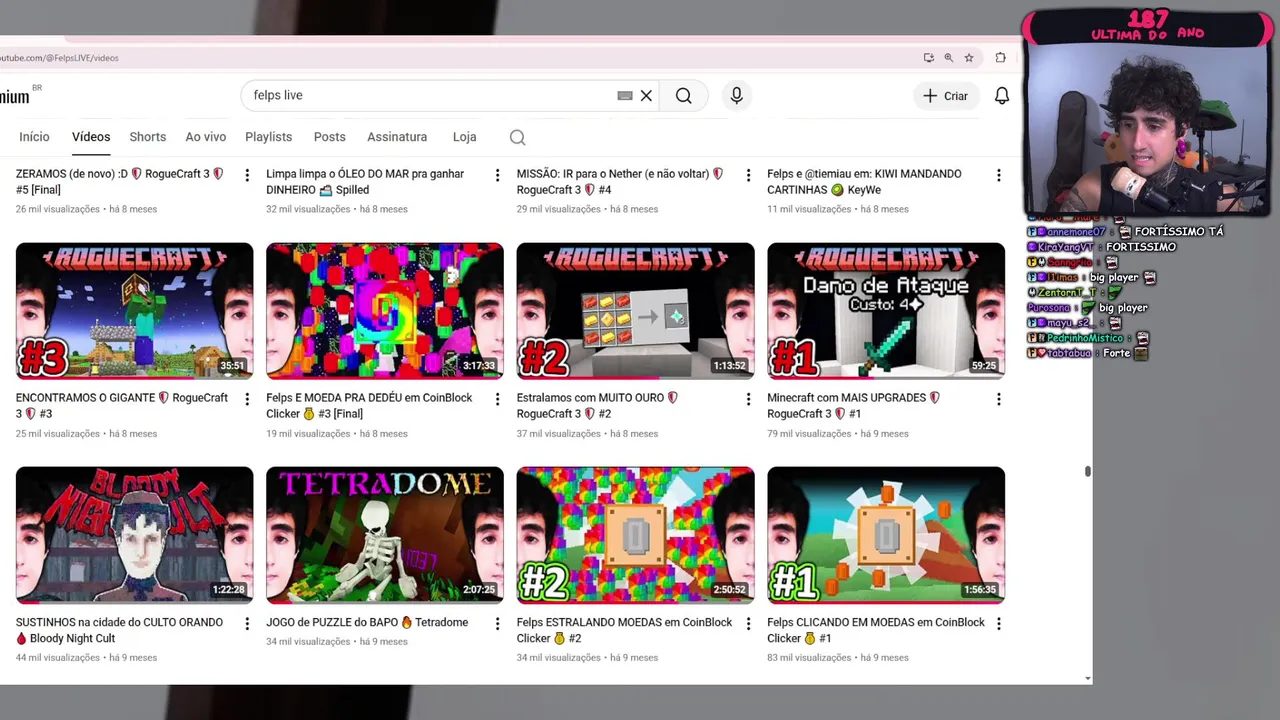The height and width of the screenshot is (720, 1280).
Task: Open options menu for ENCONTRAMOS O GIGANTE video
Action: [x=247, y=399]
